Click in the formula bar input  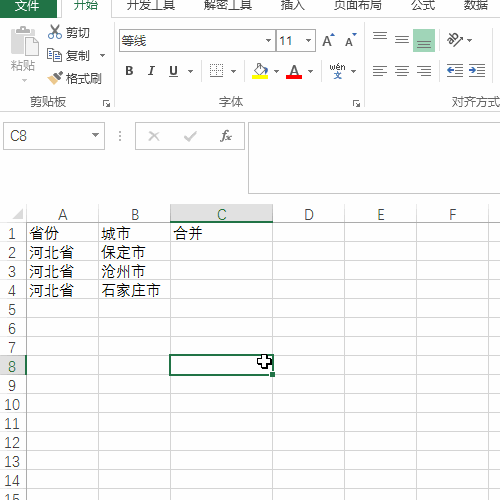pyautogui.click(x=374, y=158)
